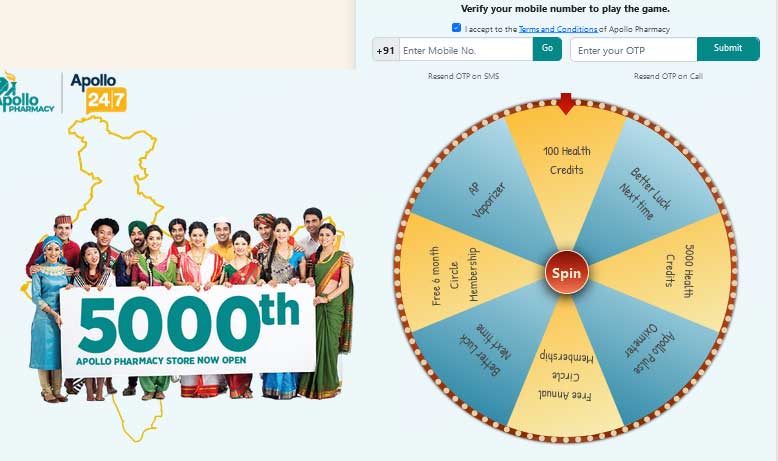Uncheck the Terms and Conditions acceptance checkbox
The width and height of the screenshot is (778, 461).
tap(456, 28)
